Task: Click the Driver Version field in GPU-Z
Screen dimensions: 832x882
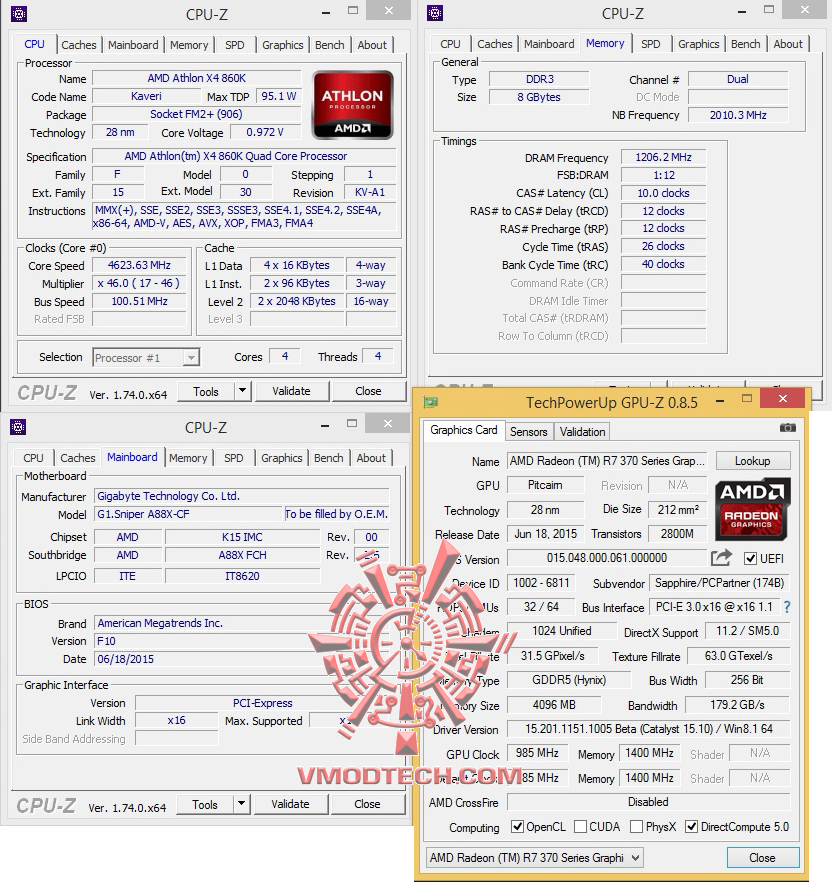Action: [x=649, y=729]
